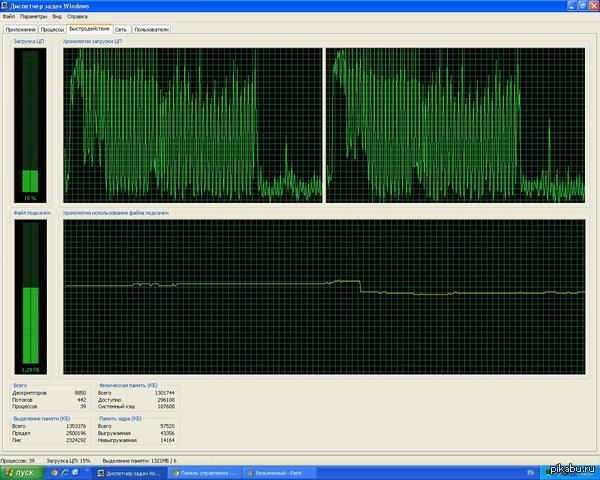Click the third Quick Launch icon
The height and width of the screenshot is (480, 600).
[x=78, y=471]
